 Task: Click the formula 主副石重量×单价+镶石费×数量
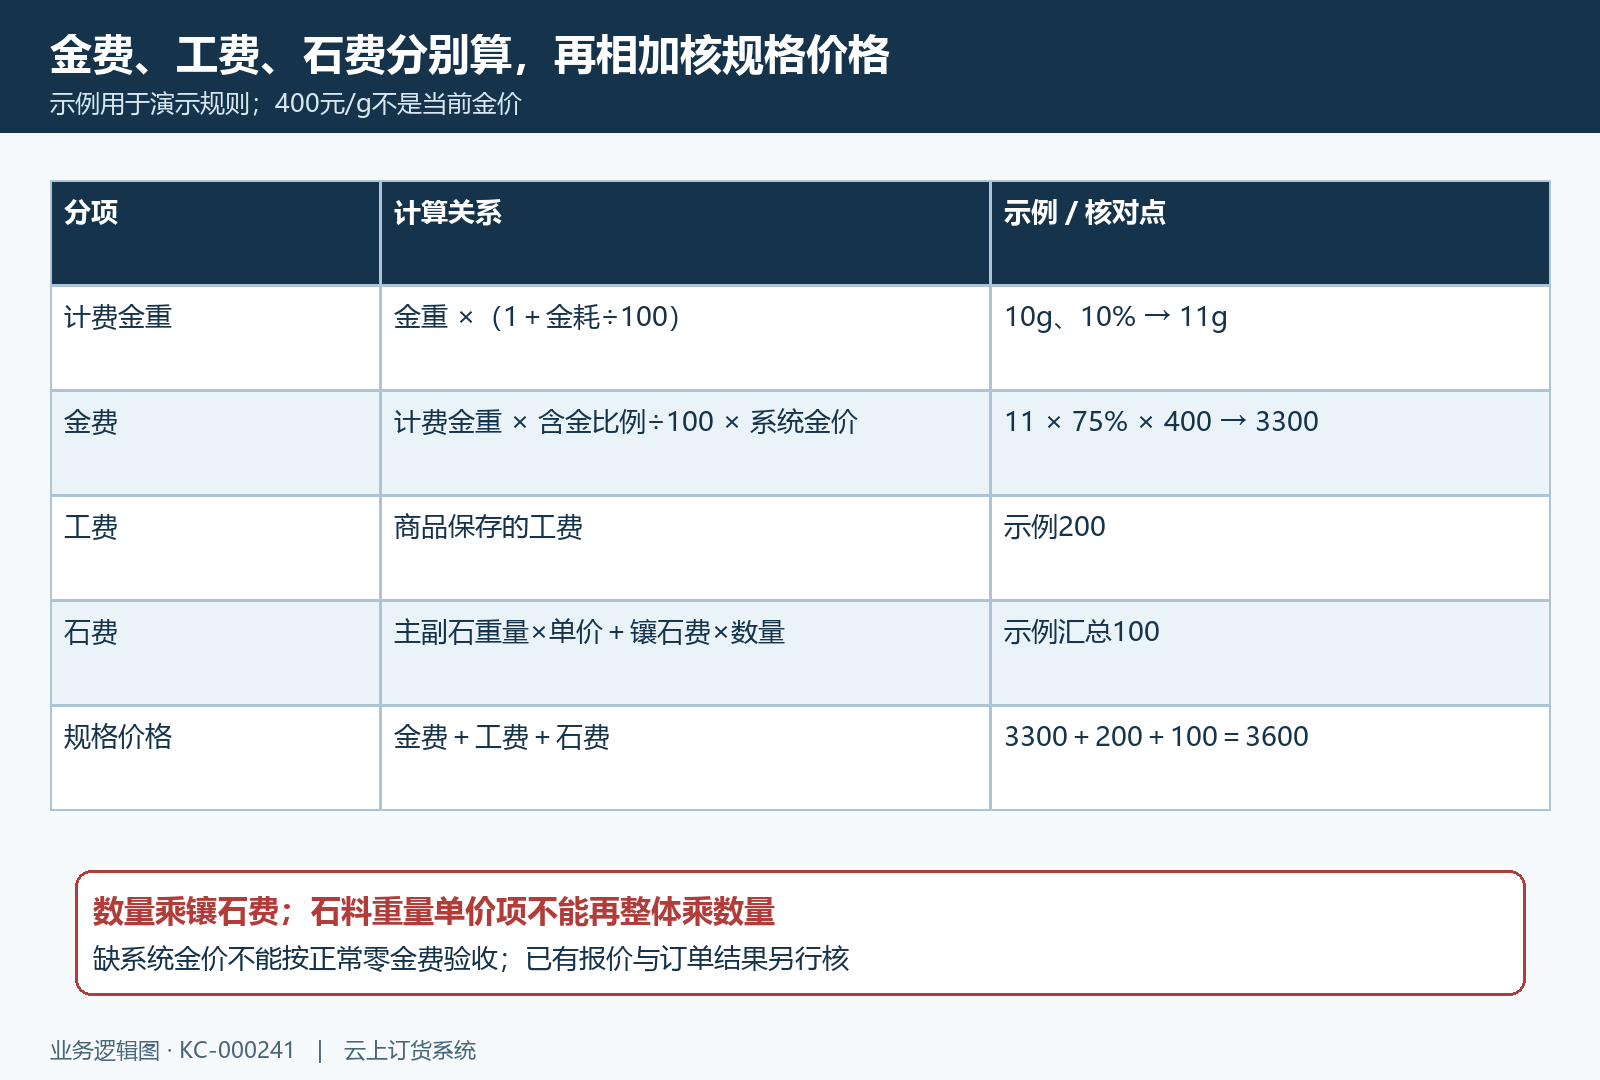coord(589,632)
